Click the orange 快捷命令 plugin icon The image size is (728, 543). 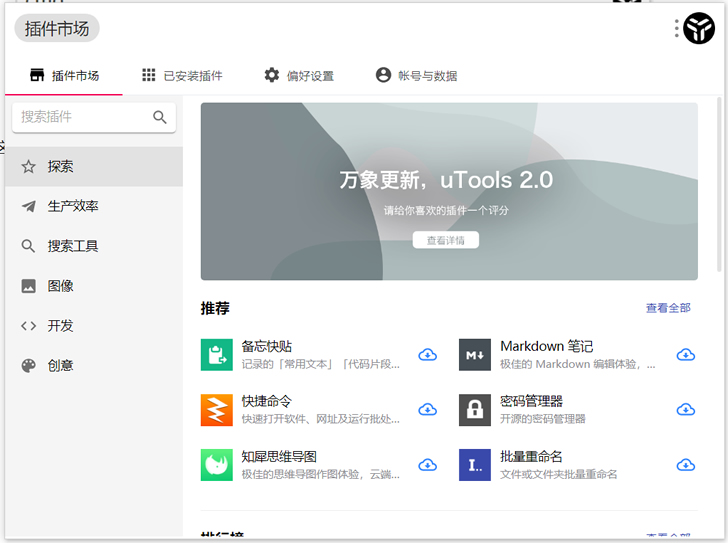pyautogui.click(x=217, y=410)
